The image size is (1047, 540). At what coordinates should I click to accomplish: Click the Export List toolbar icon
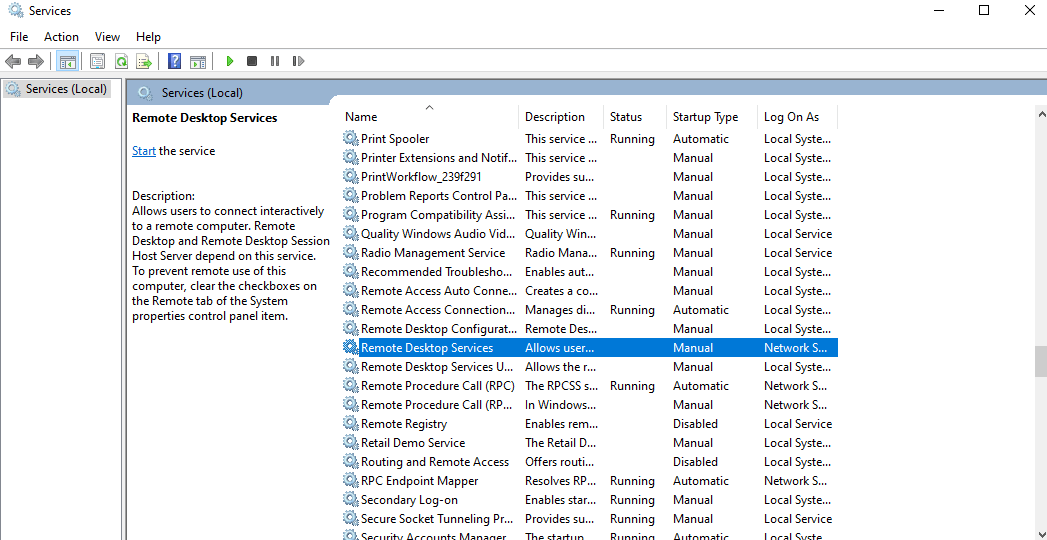tap(144, 62)
